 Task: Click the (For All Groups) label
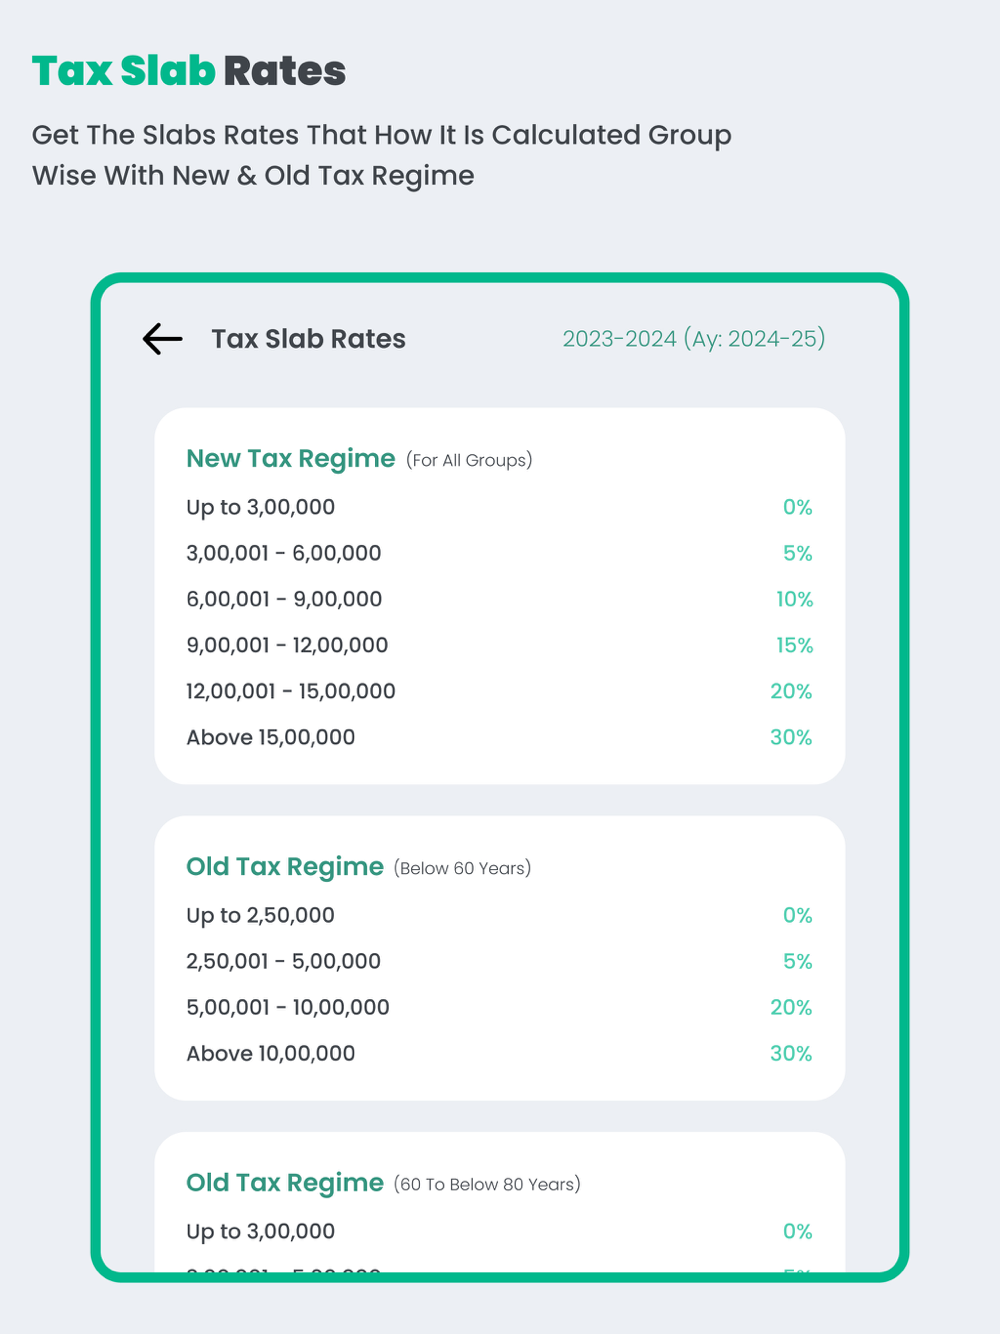(x=469, y=460)
